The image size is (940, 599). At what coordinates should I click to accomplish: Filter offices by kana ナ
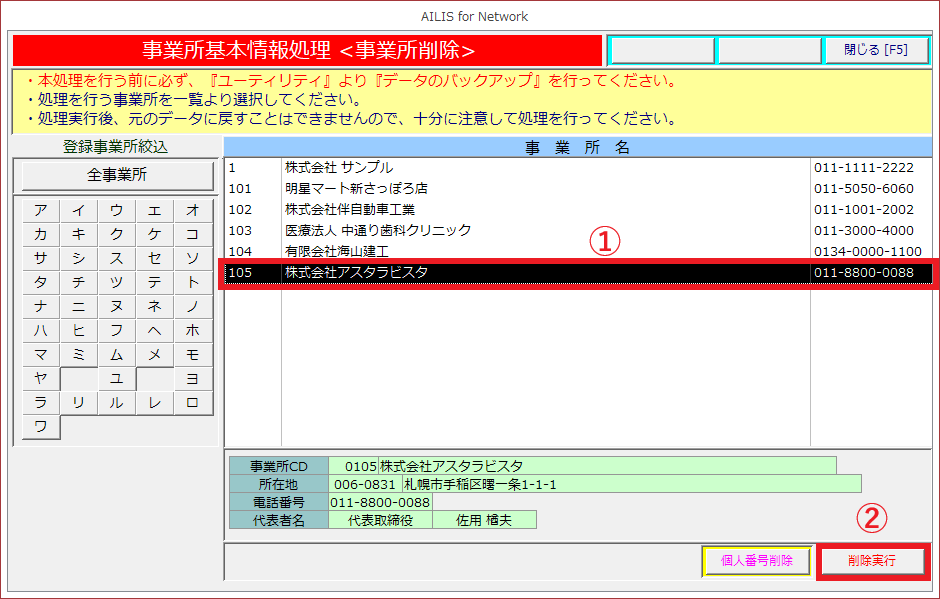[41, 307]
